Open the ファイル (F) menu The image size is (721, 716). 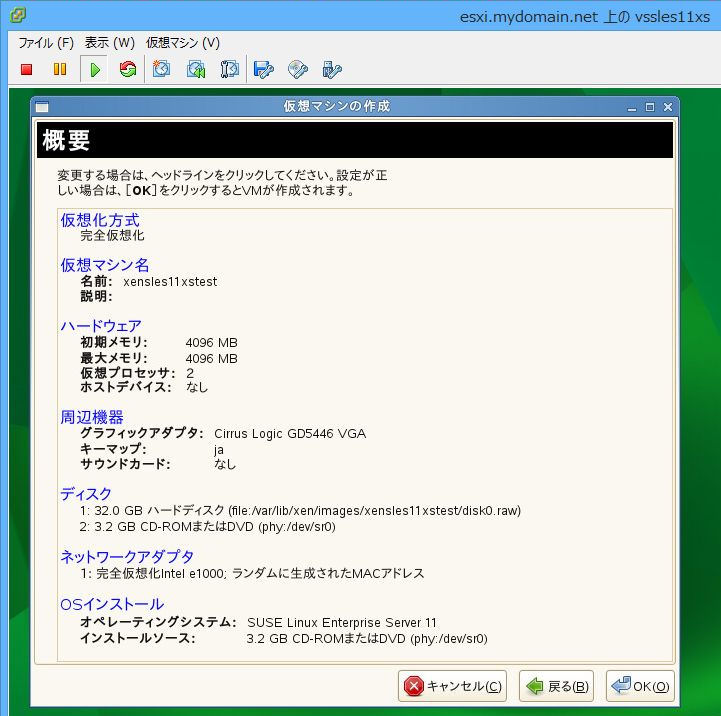click(x=46, y=43)
